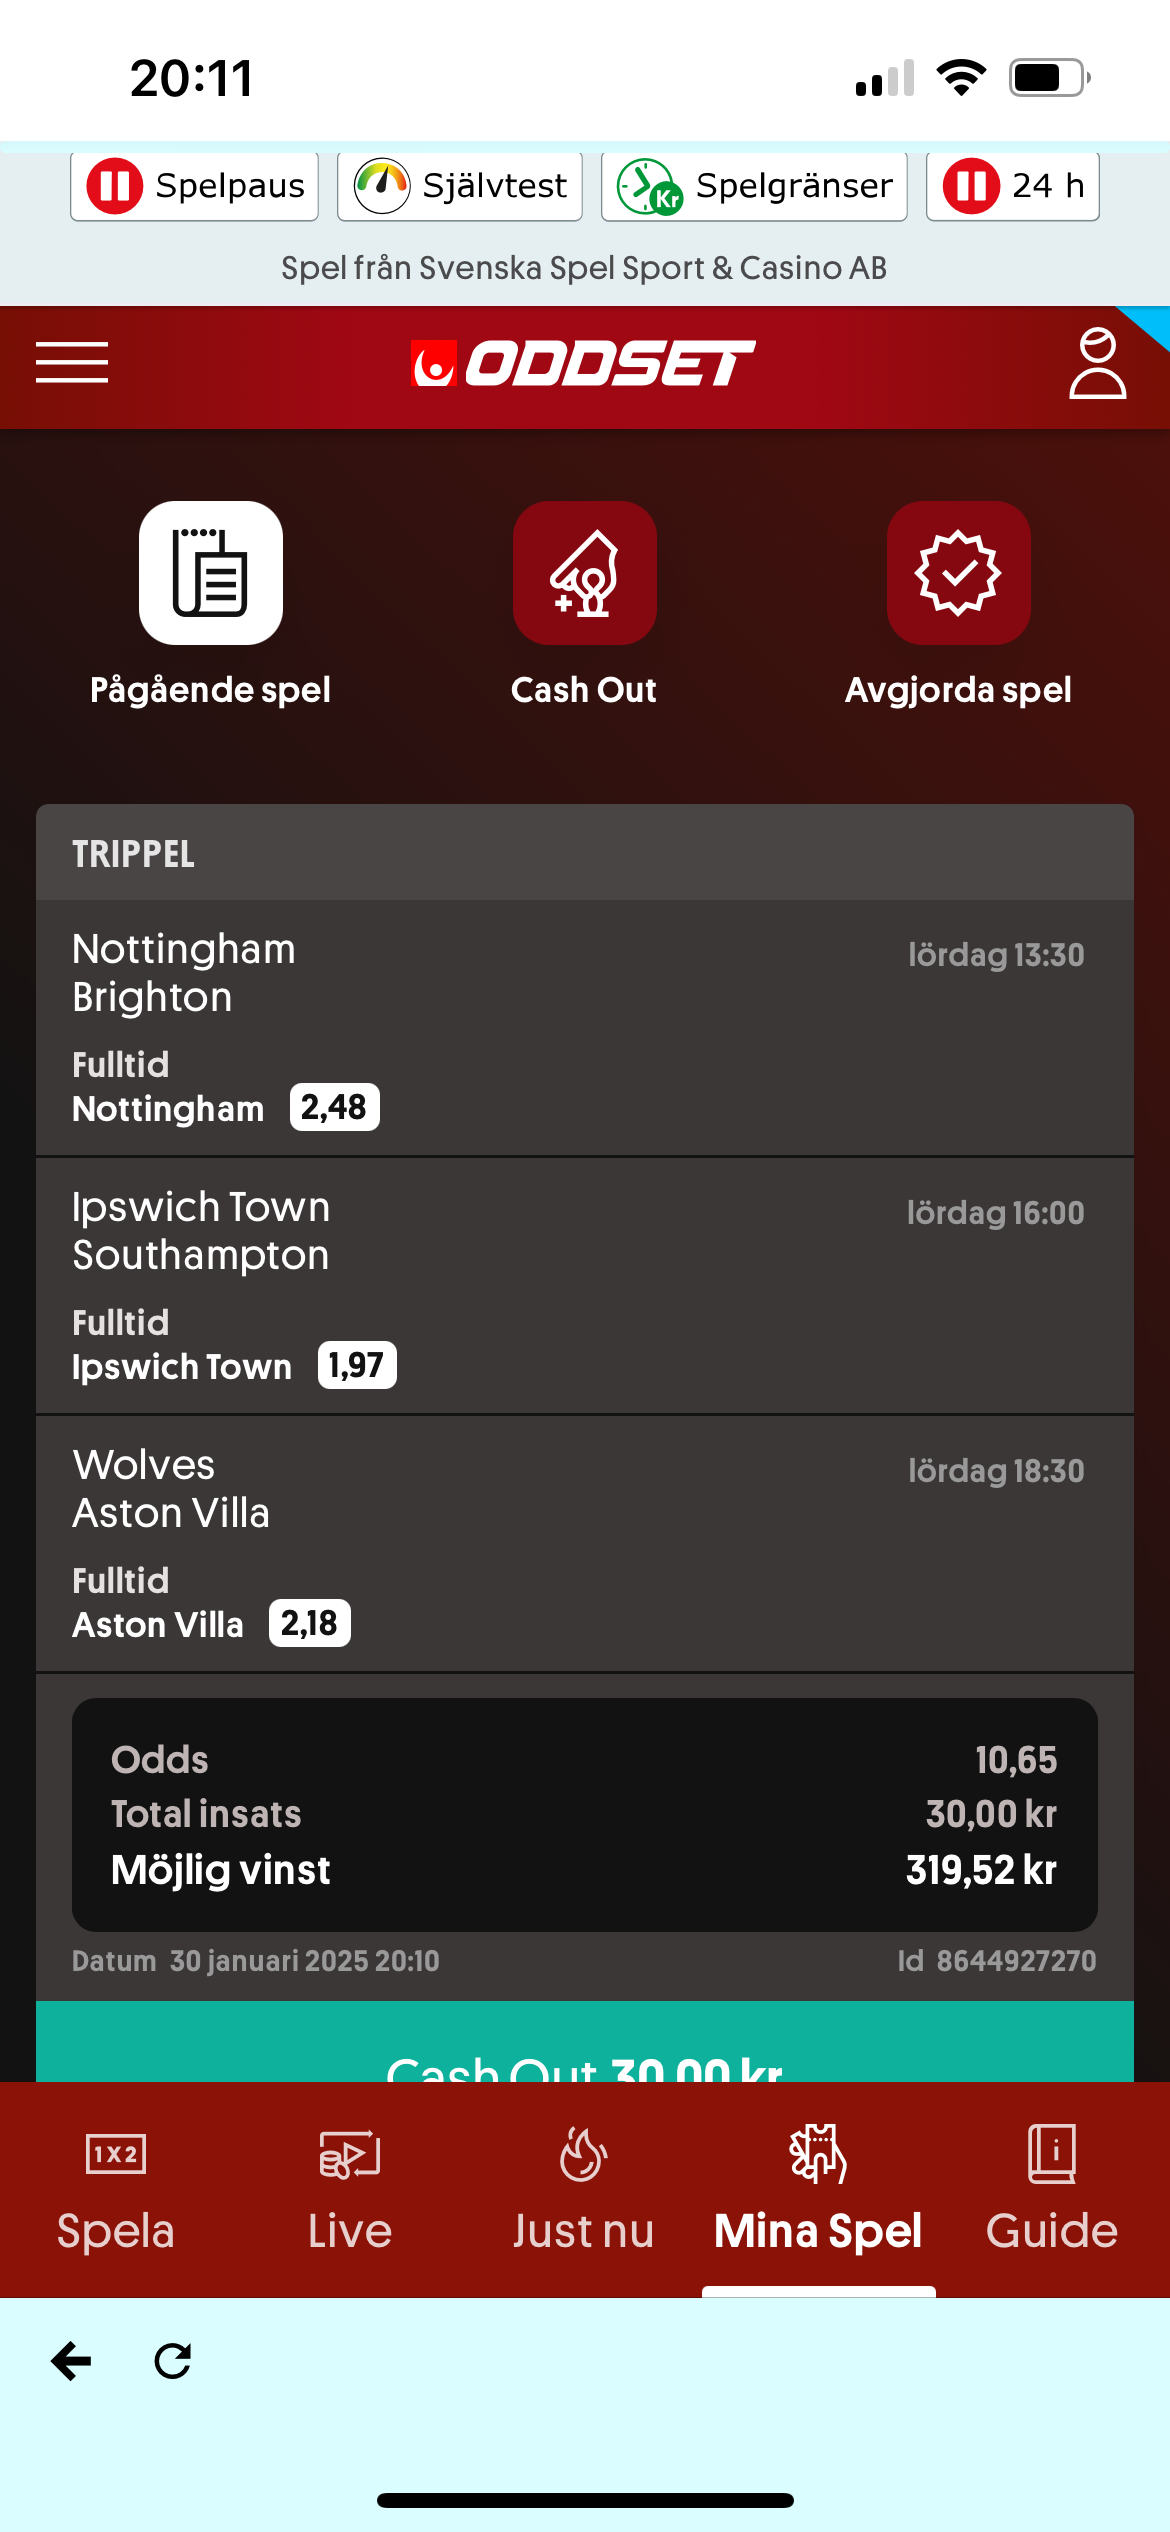Tap the ODDSET logo

pyautogui.click(x=584, y=363)
